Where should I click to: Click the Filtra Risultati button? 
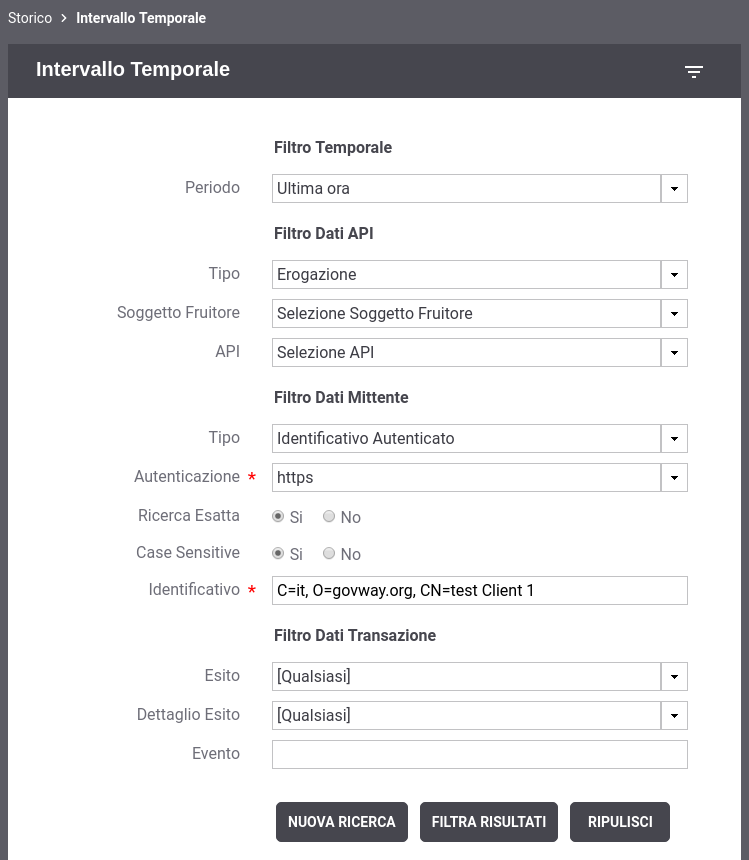point(489,822)
